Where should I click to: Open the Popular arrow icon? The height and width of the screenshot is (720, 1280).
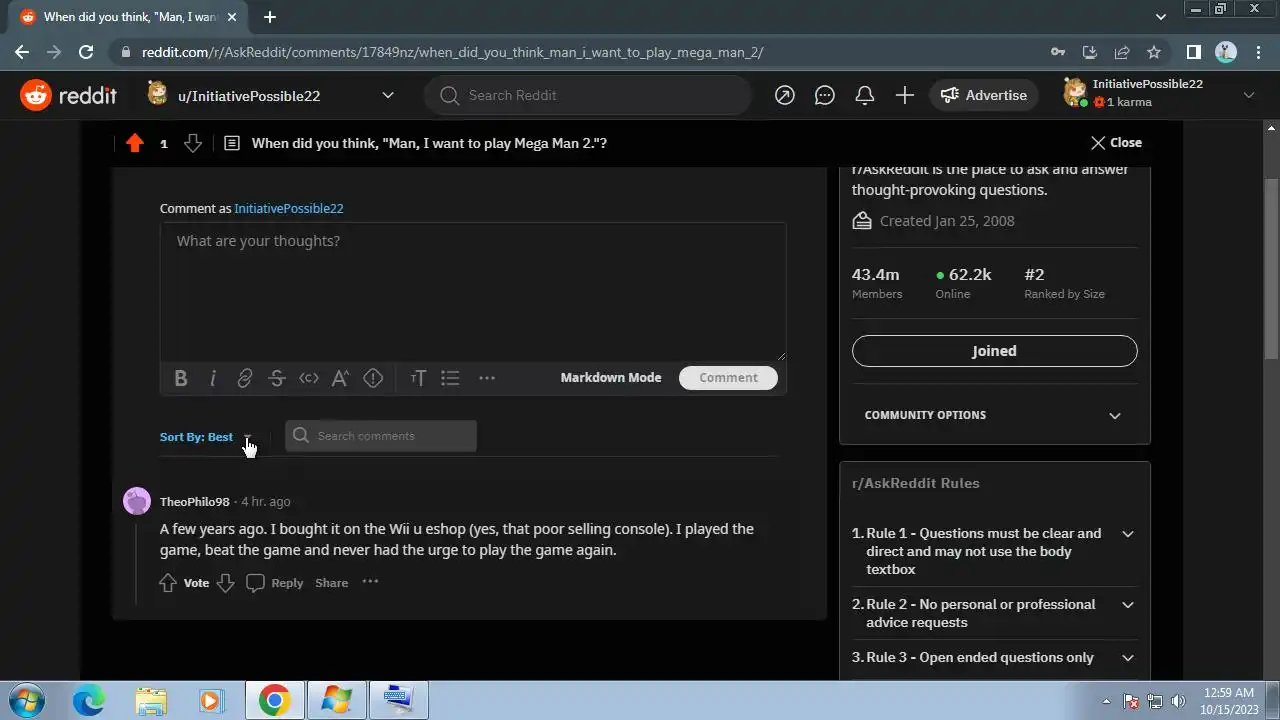[x=785, y=95]
